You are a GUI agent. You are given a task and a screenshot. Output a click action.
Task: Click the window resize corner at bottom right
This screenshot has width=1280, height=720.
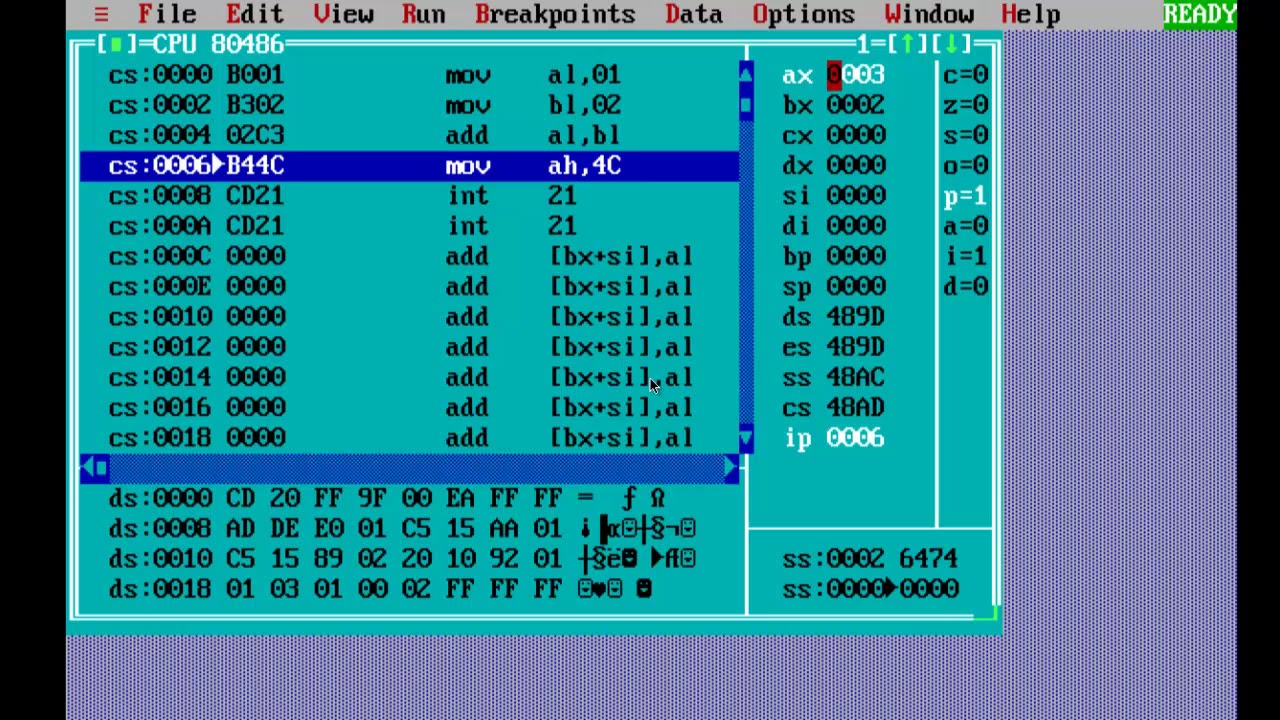coord(988,615)
